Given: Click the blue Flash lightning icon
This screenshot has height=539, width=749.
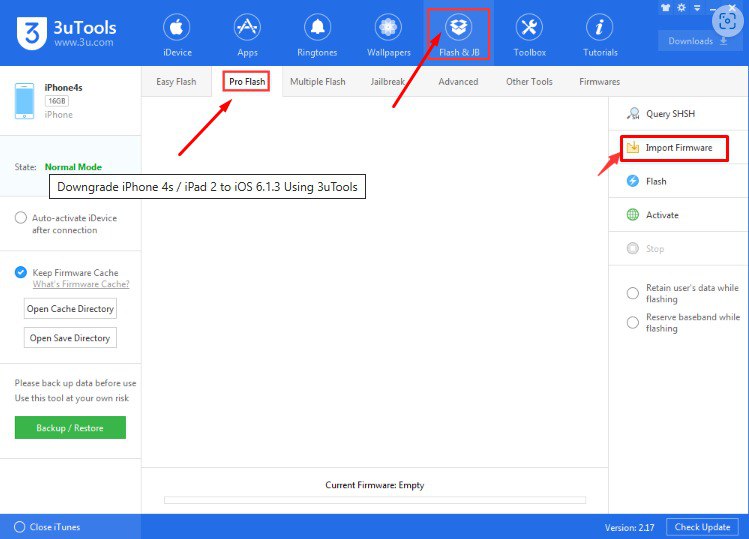Looking at the screenshot, I should [633, 181].
